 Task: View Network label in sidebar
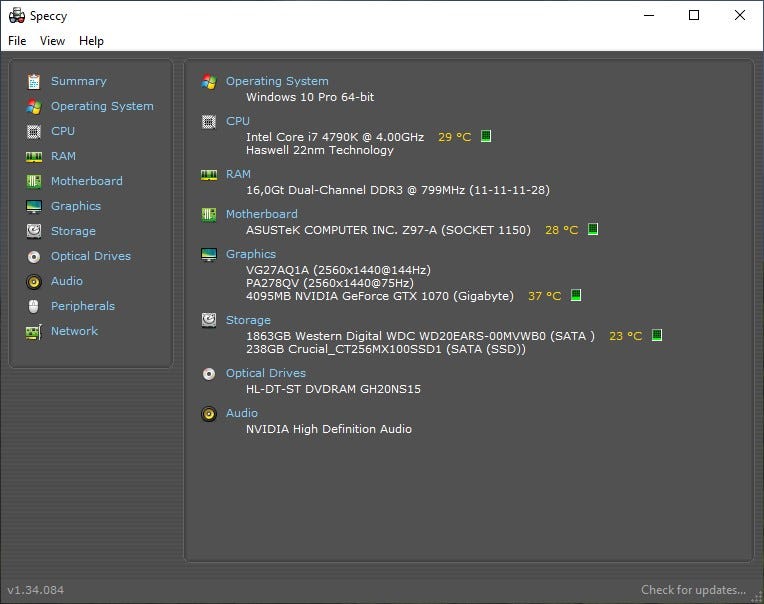point(74,331)
